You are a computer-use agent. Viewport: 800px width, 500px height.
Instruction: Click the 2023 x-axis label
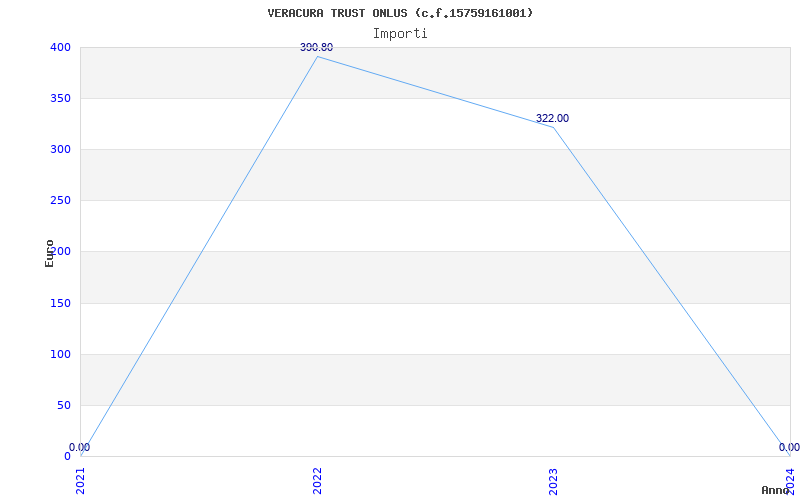[x=554, y=482]
